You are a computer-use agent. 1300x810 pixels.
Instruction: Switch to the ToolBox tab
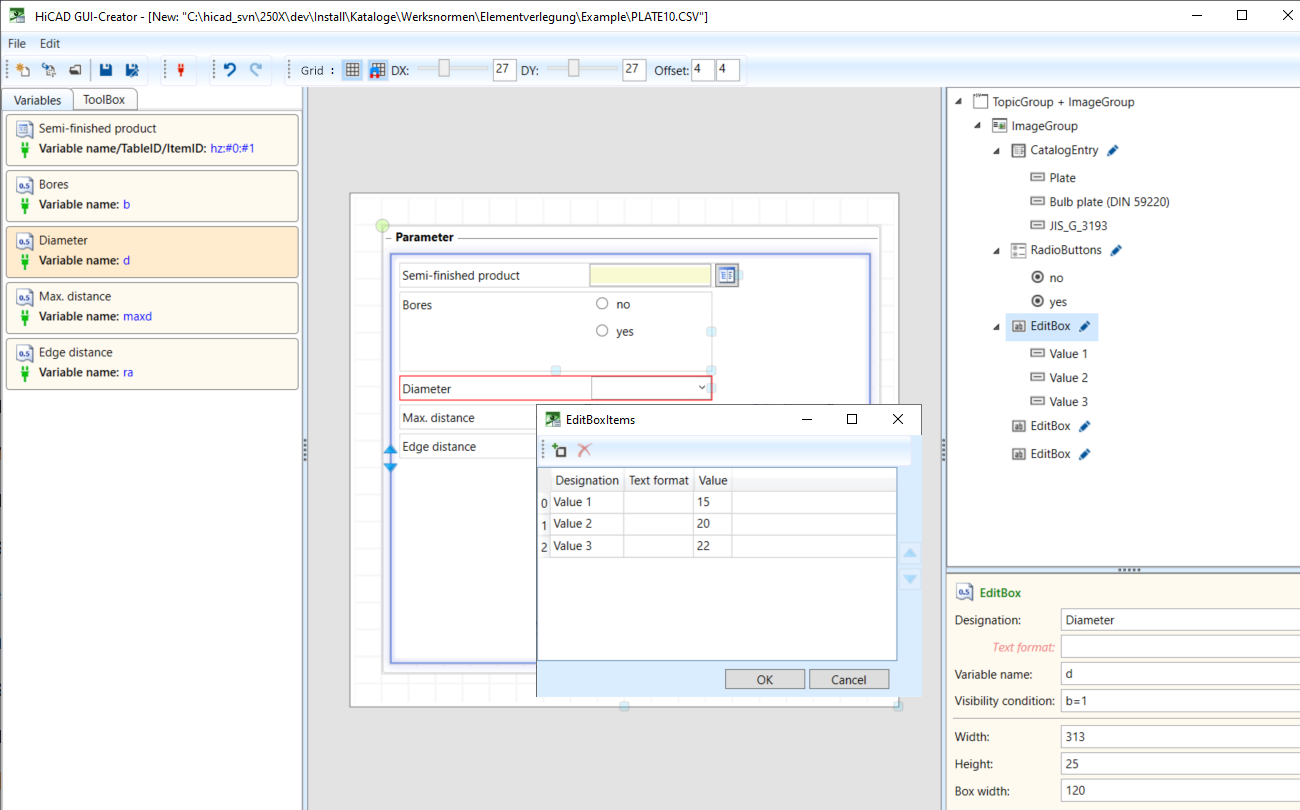[x=104, y=100]
